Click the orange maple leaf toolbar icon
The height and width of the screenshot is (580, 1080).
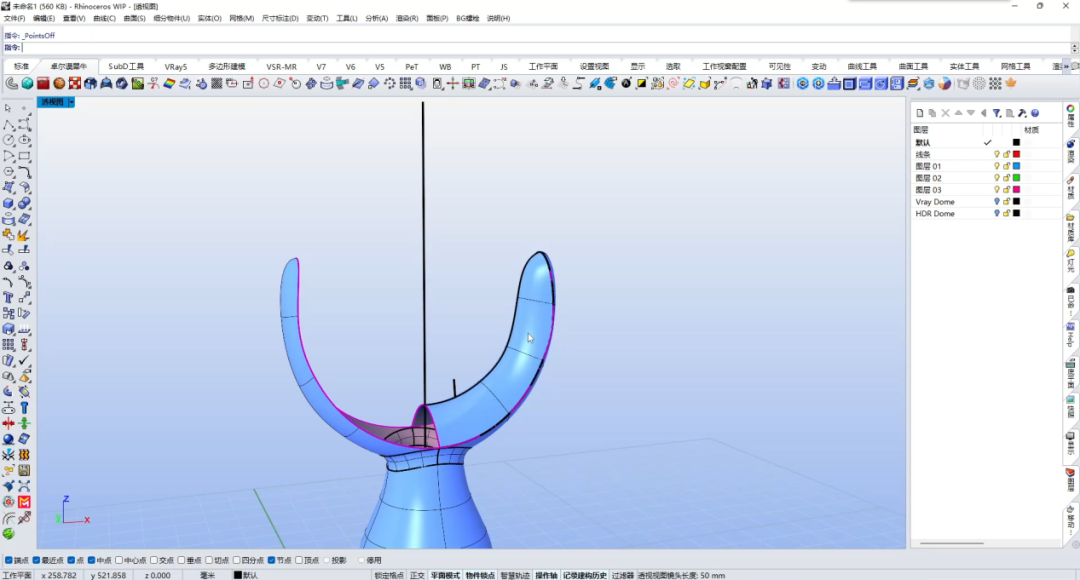click(1011, 83)
